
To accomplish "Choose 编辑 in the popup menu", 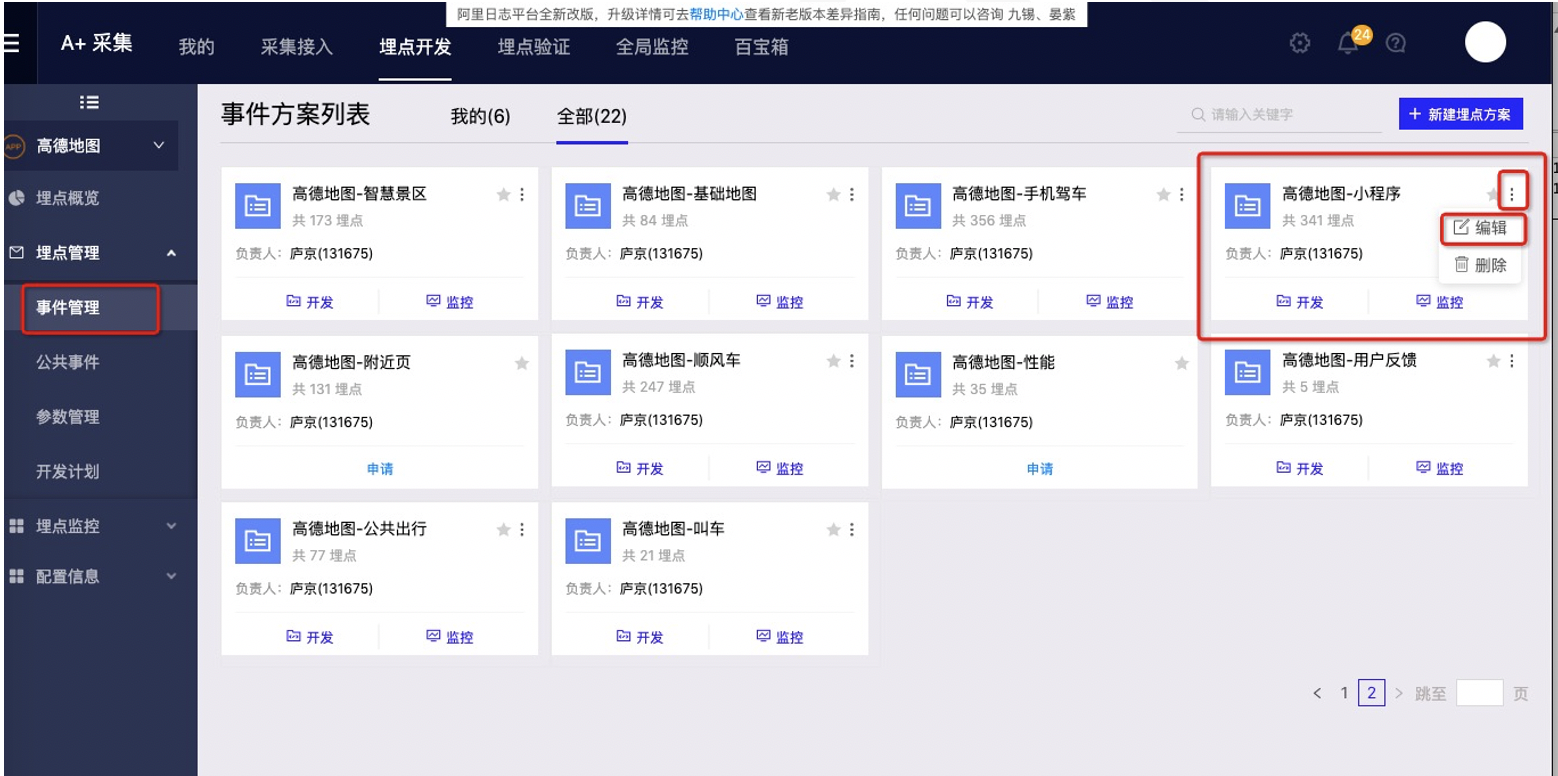I will (1481, 228).
